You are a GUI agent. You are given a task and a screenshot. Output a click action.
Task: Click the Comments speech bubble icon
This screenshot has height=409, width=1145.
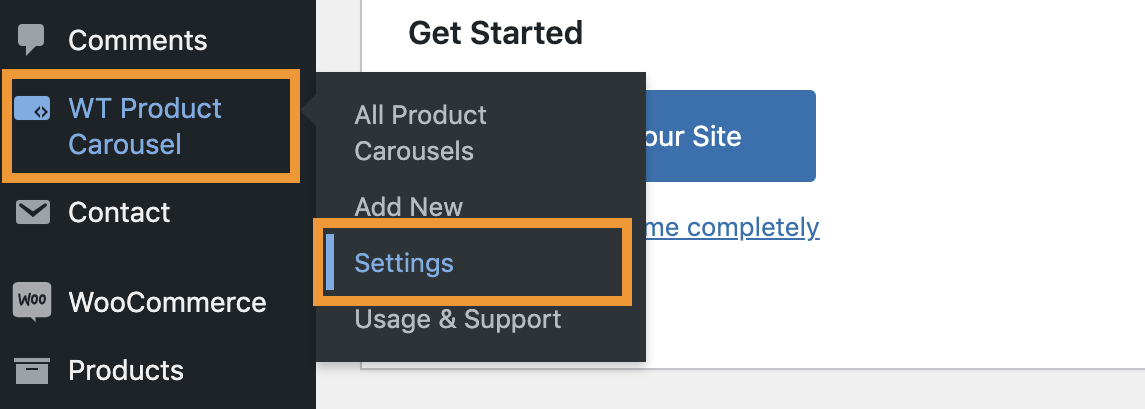click(31, 39)
